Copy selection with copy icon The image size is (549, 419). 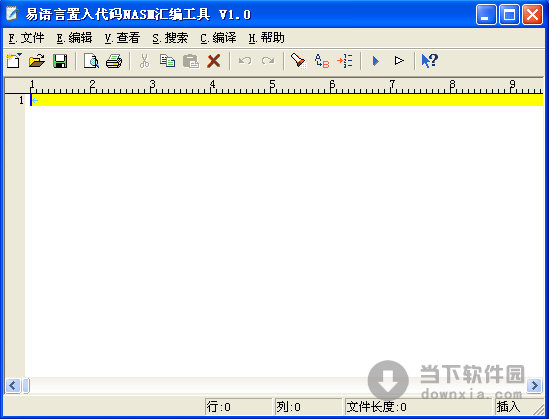point(167,61)
